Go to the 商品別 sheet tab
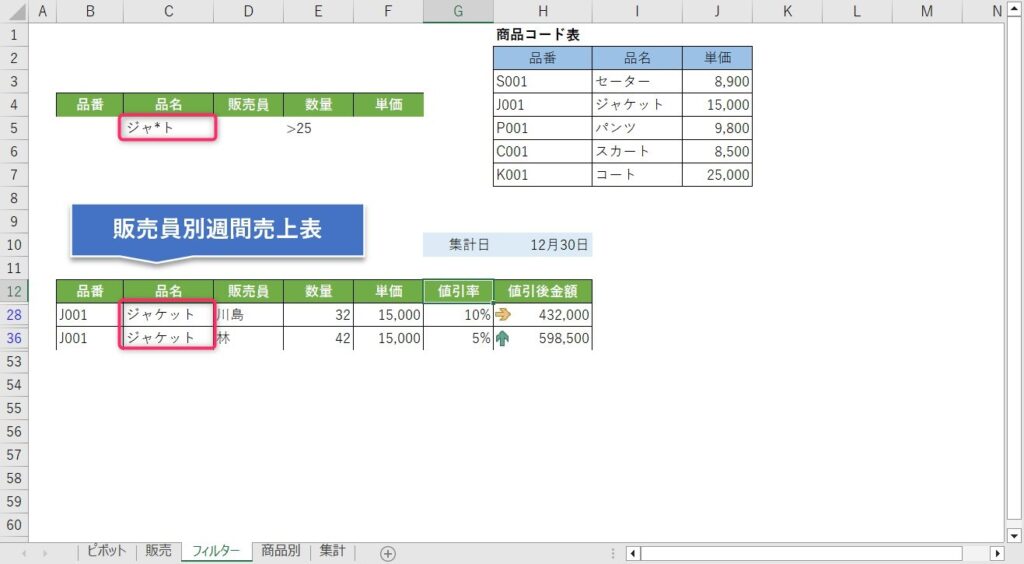The width and height of the screenshot is (1024, 564). click(281, 551)
